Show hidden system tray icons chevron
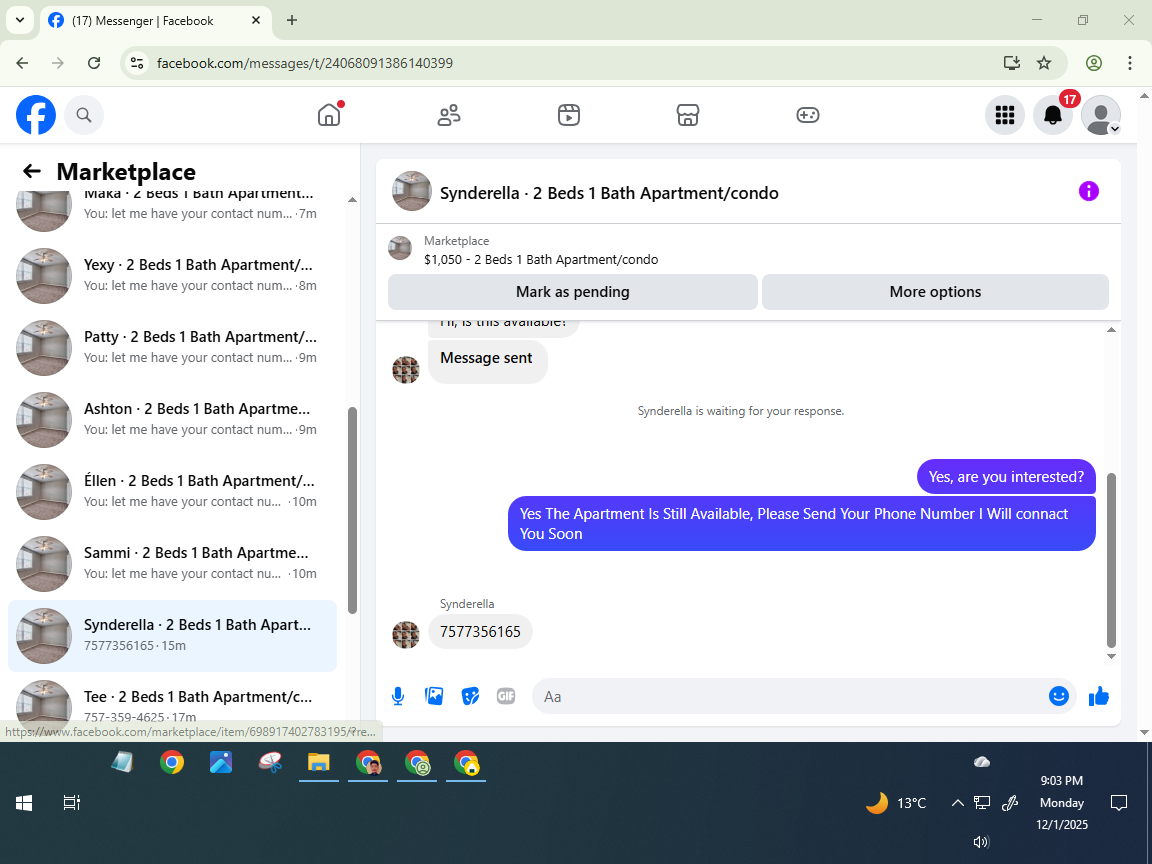The height and width of the screenshot is (864, 1152). click(x=957, y=803)
